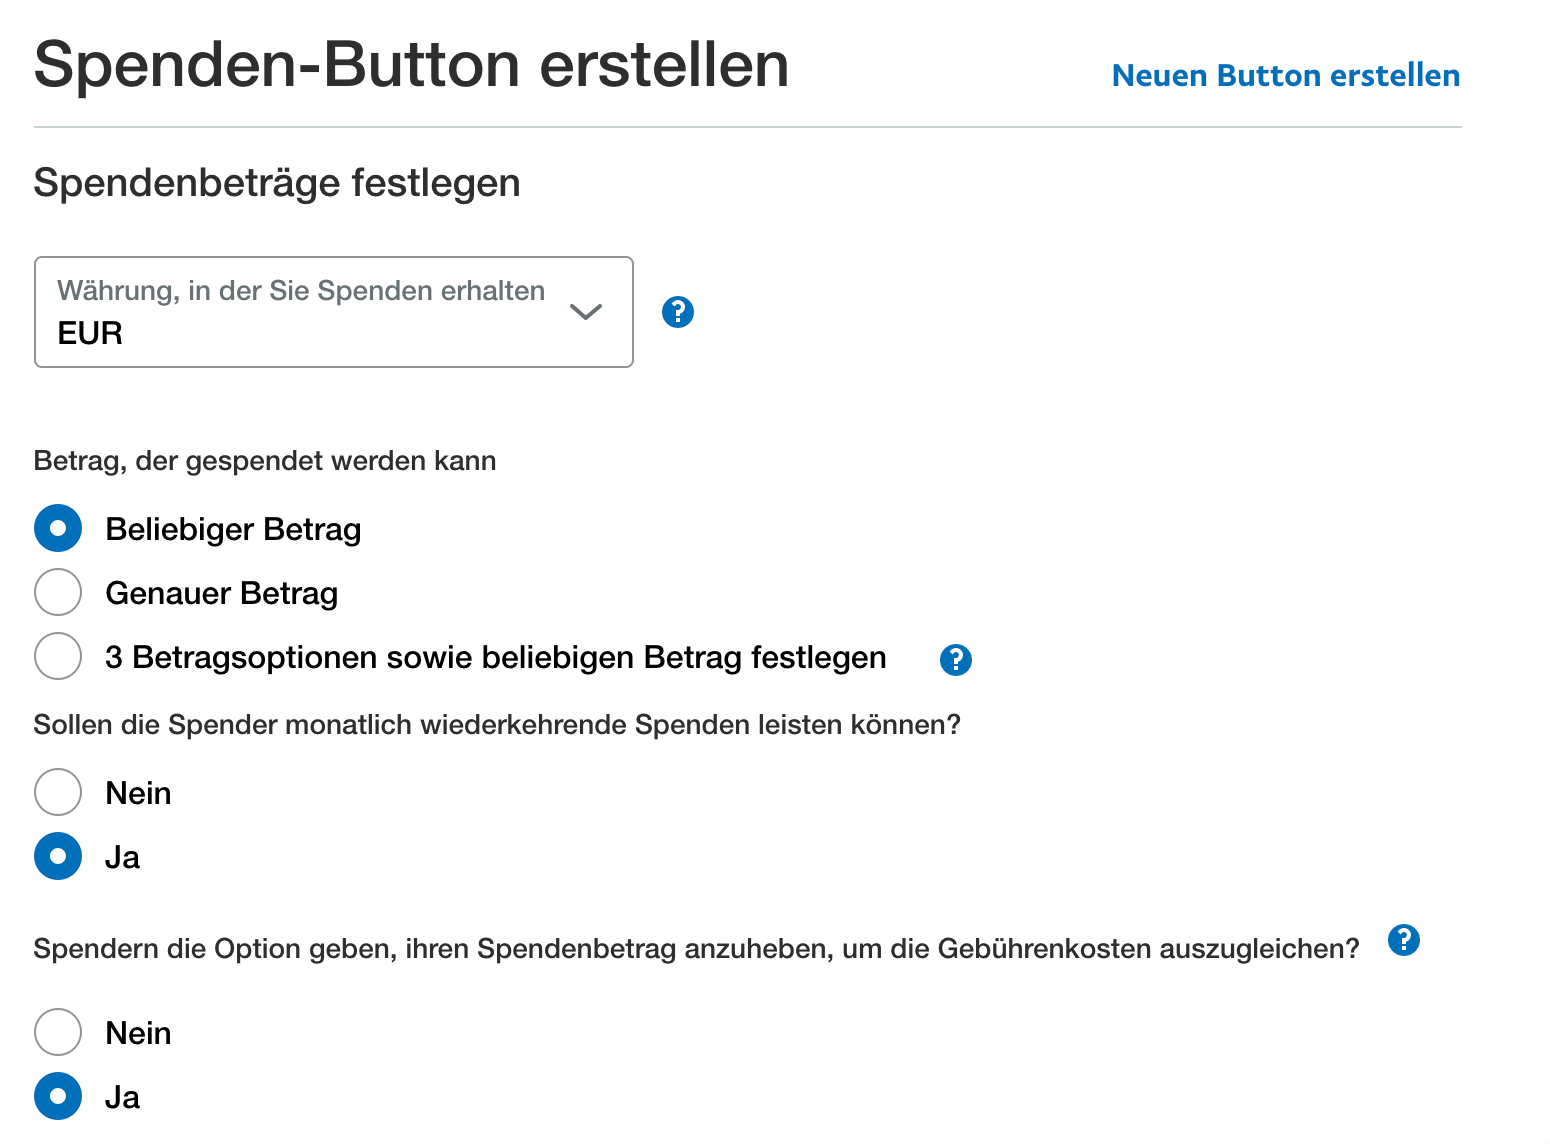Click the 'Betrag, der gespendet werden kann' label
Image resolution: width=1550 pixels, height=1148 pixels.
pos(265,461)
